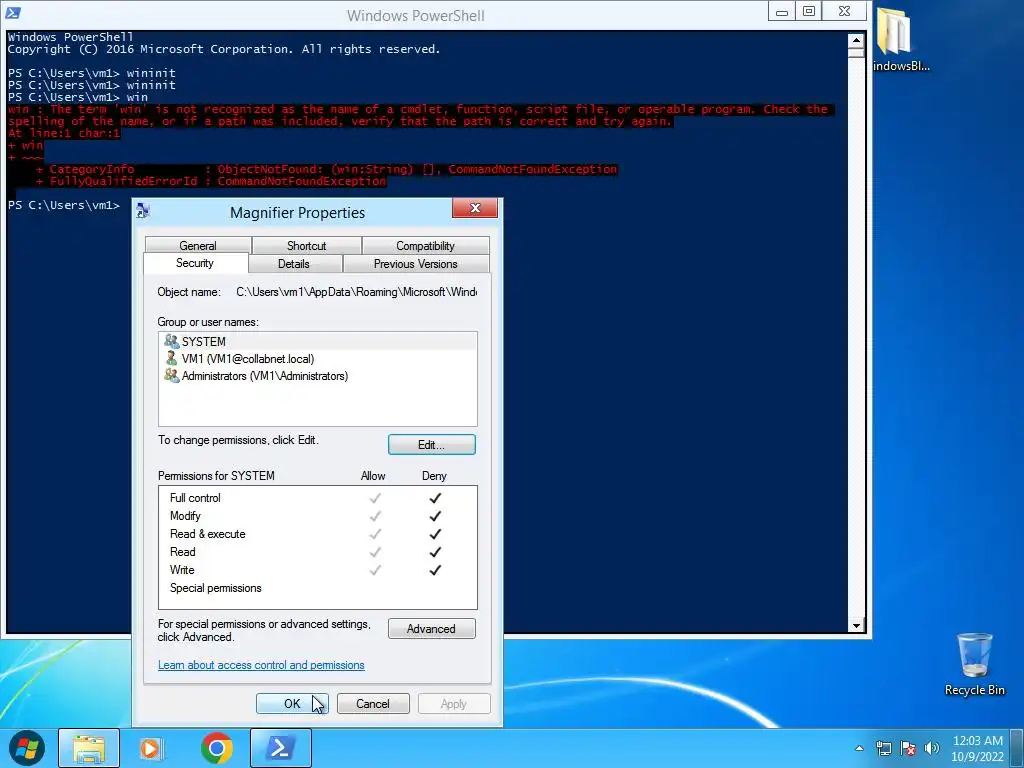This screenshot has width=1024, height=768.
Task: Click Show desktop strip at taskbar end
Action: click(x=1017, y=748)
